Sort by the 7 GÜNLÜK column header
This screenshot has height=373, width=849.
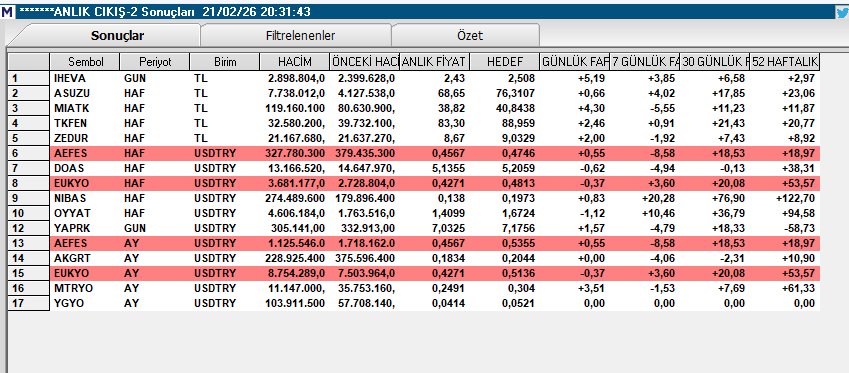[x=644, y=62]
